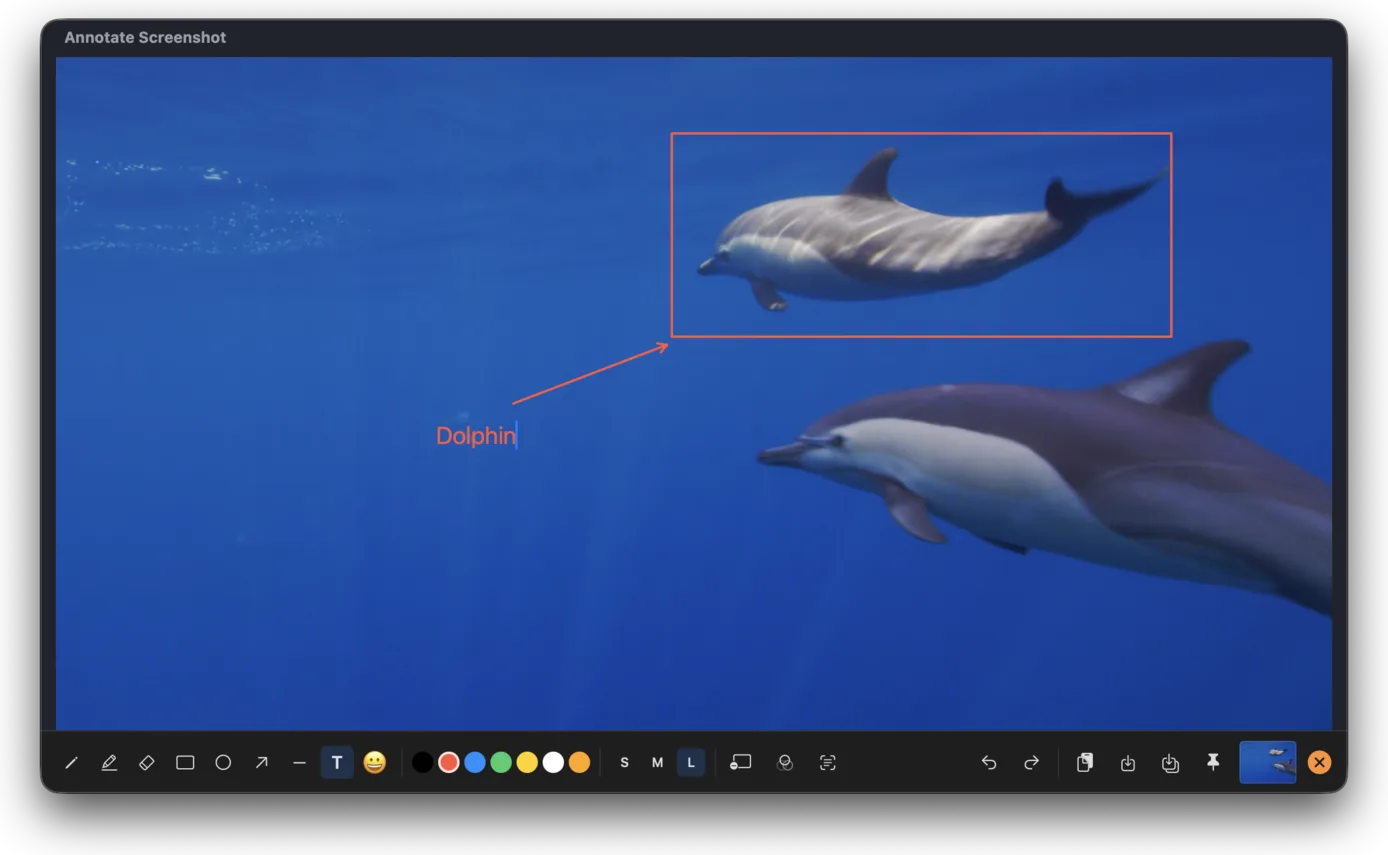Select the circle shape tool

click(x=223, y=763)
